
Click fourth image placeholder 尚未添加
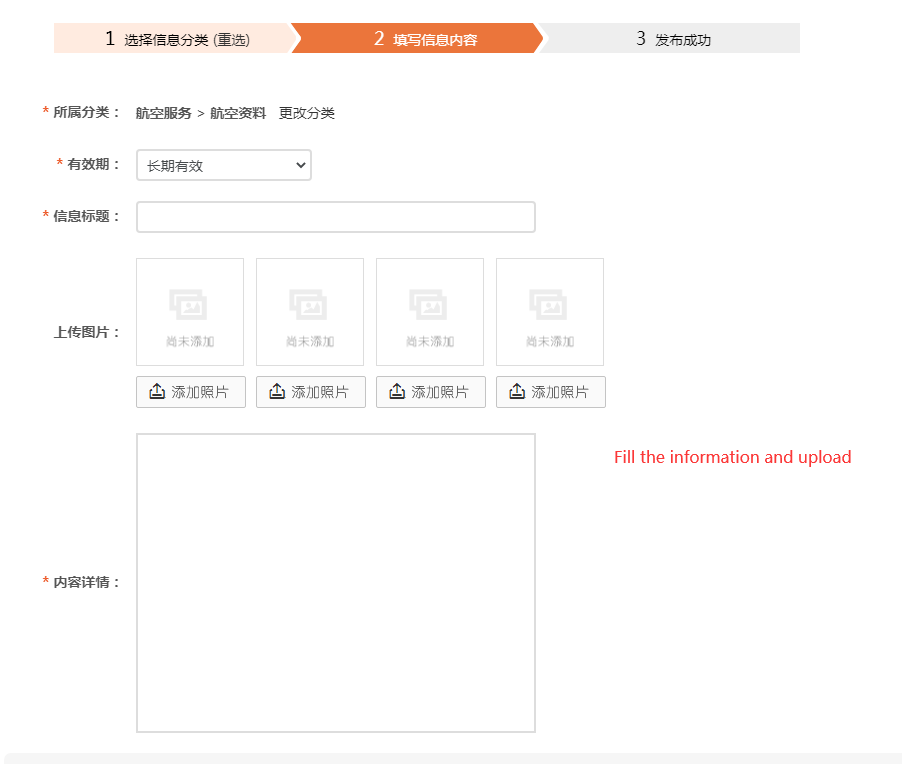tap(550, 312)
